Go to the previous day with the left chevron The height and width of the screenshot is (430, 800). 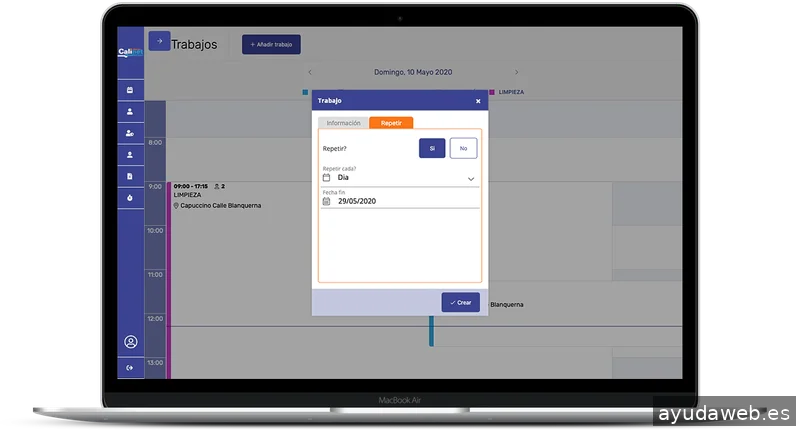click(x=310, y=72)
